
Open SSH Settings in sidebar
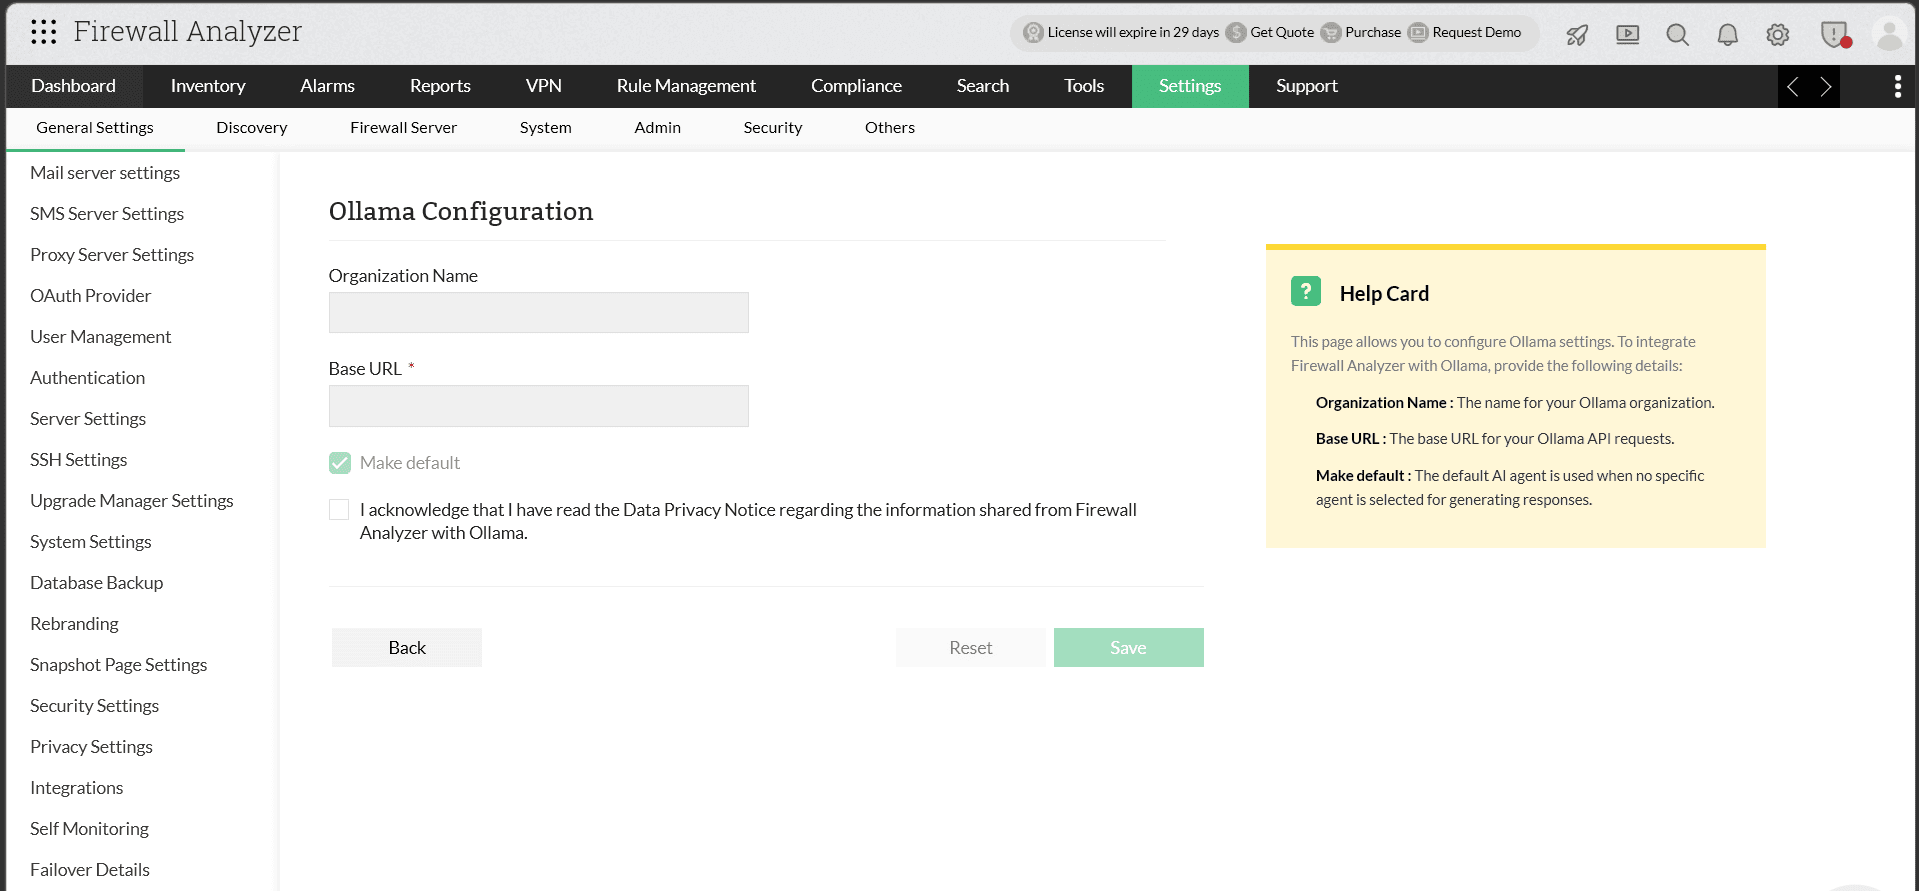click(79, 460)
